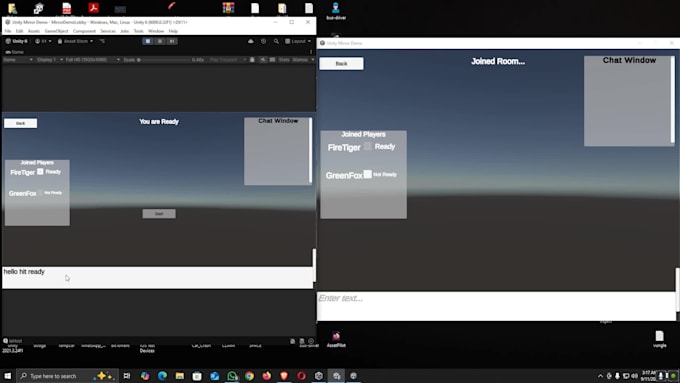Open the Gizmos dropdown
The image size is (680, 383).
tap(303, 60)
